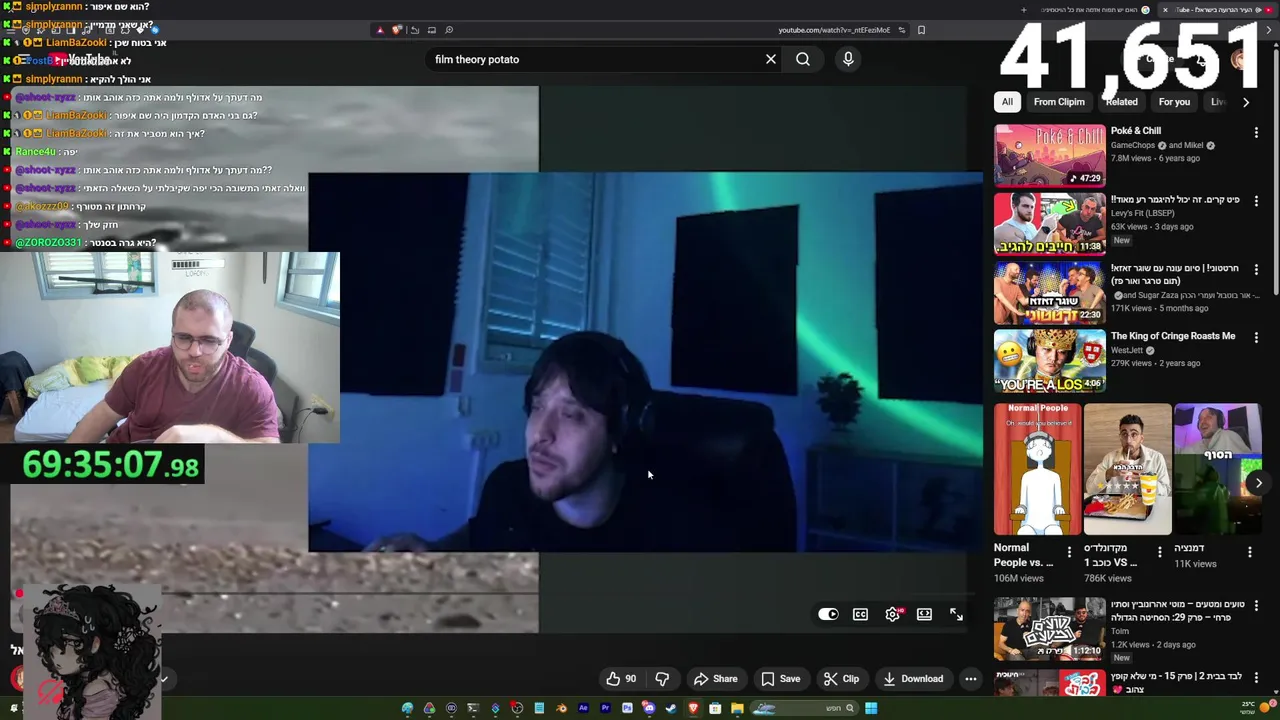Open Windows Terminal from the taskbar
Screen dimensions: 1280x720
pos(473,709)
